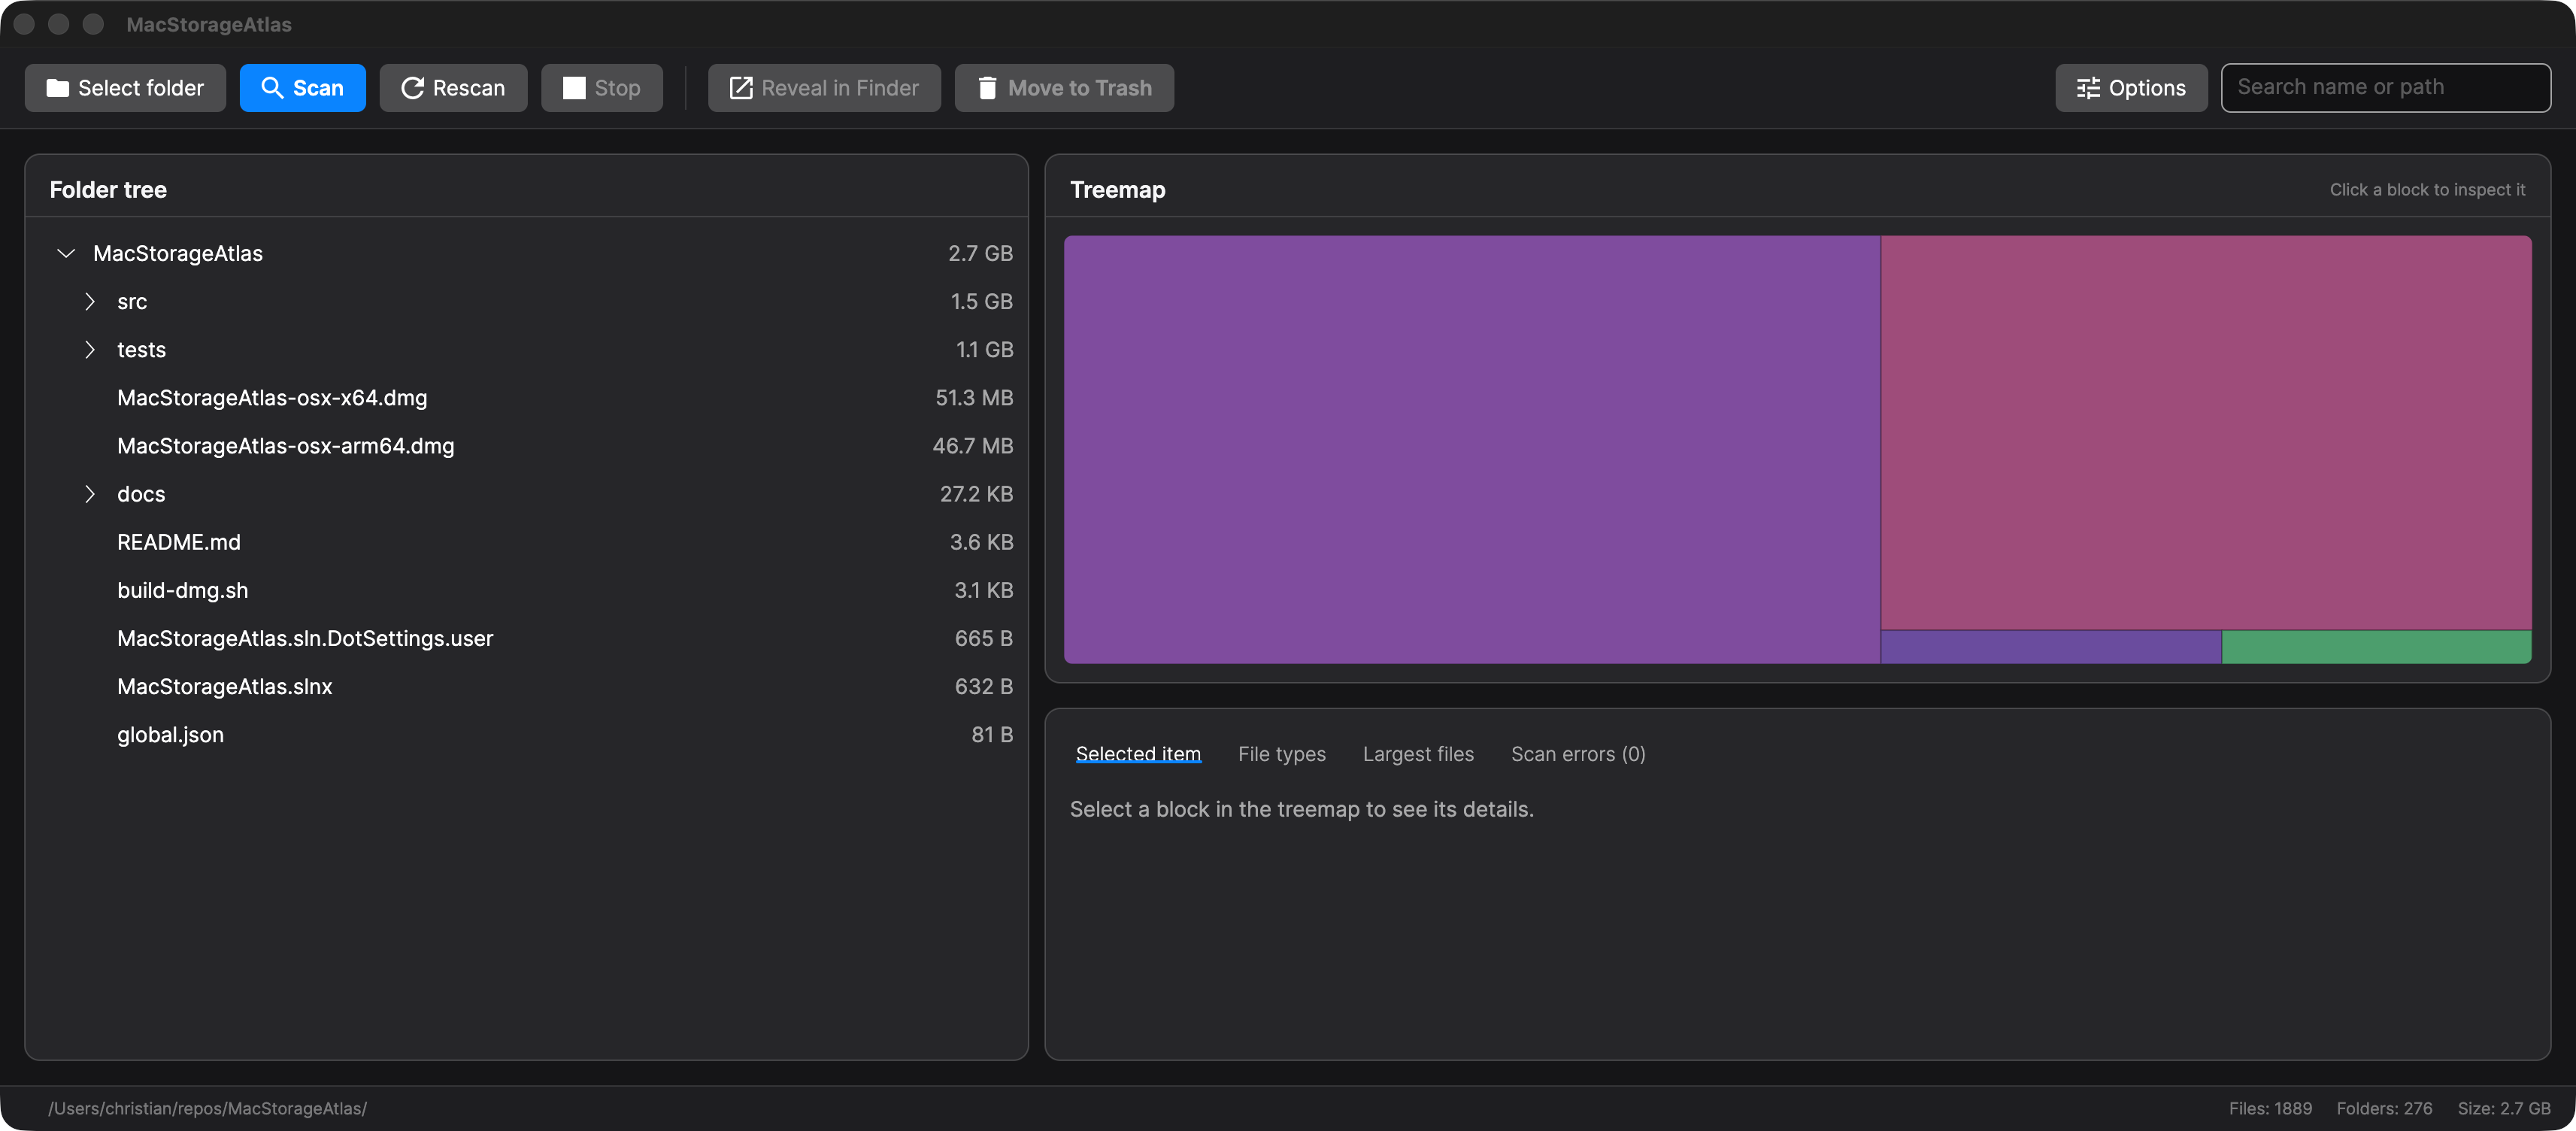The width and height of the screenshot is (2576, 1131).
Task: Click the 81 B size value
Action: click(x=992, y=734)
